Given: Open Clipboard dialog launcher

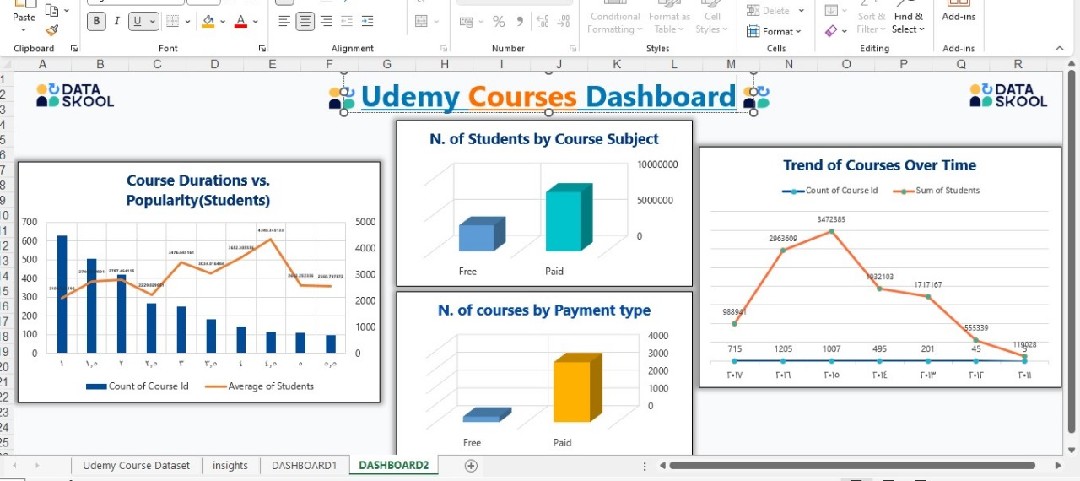Looking at the screenshot, I should tap(74, 48).
